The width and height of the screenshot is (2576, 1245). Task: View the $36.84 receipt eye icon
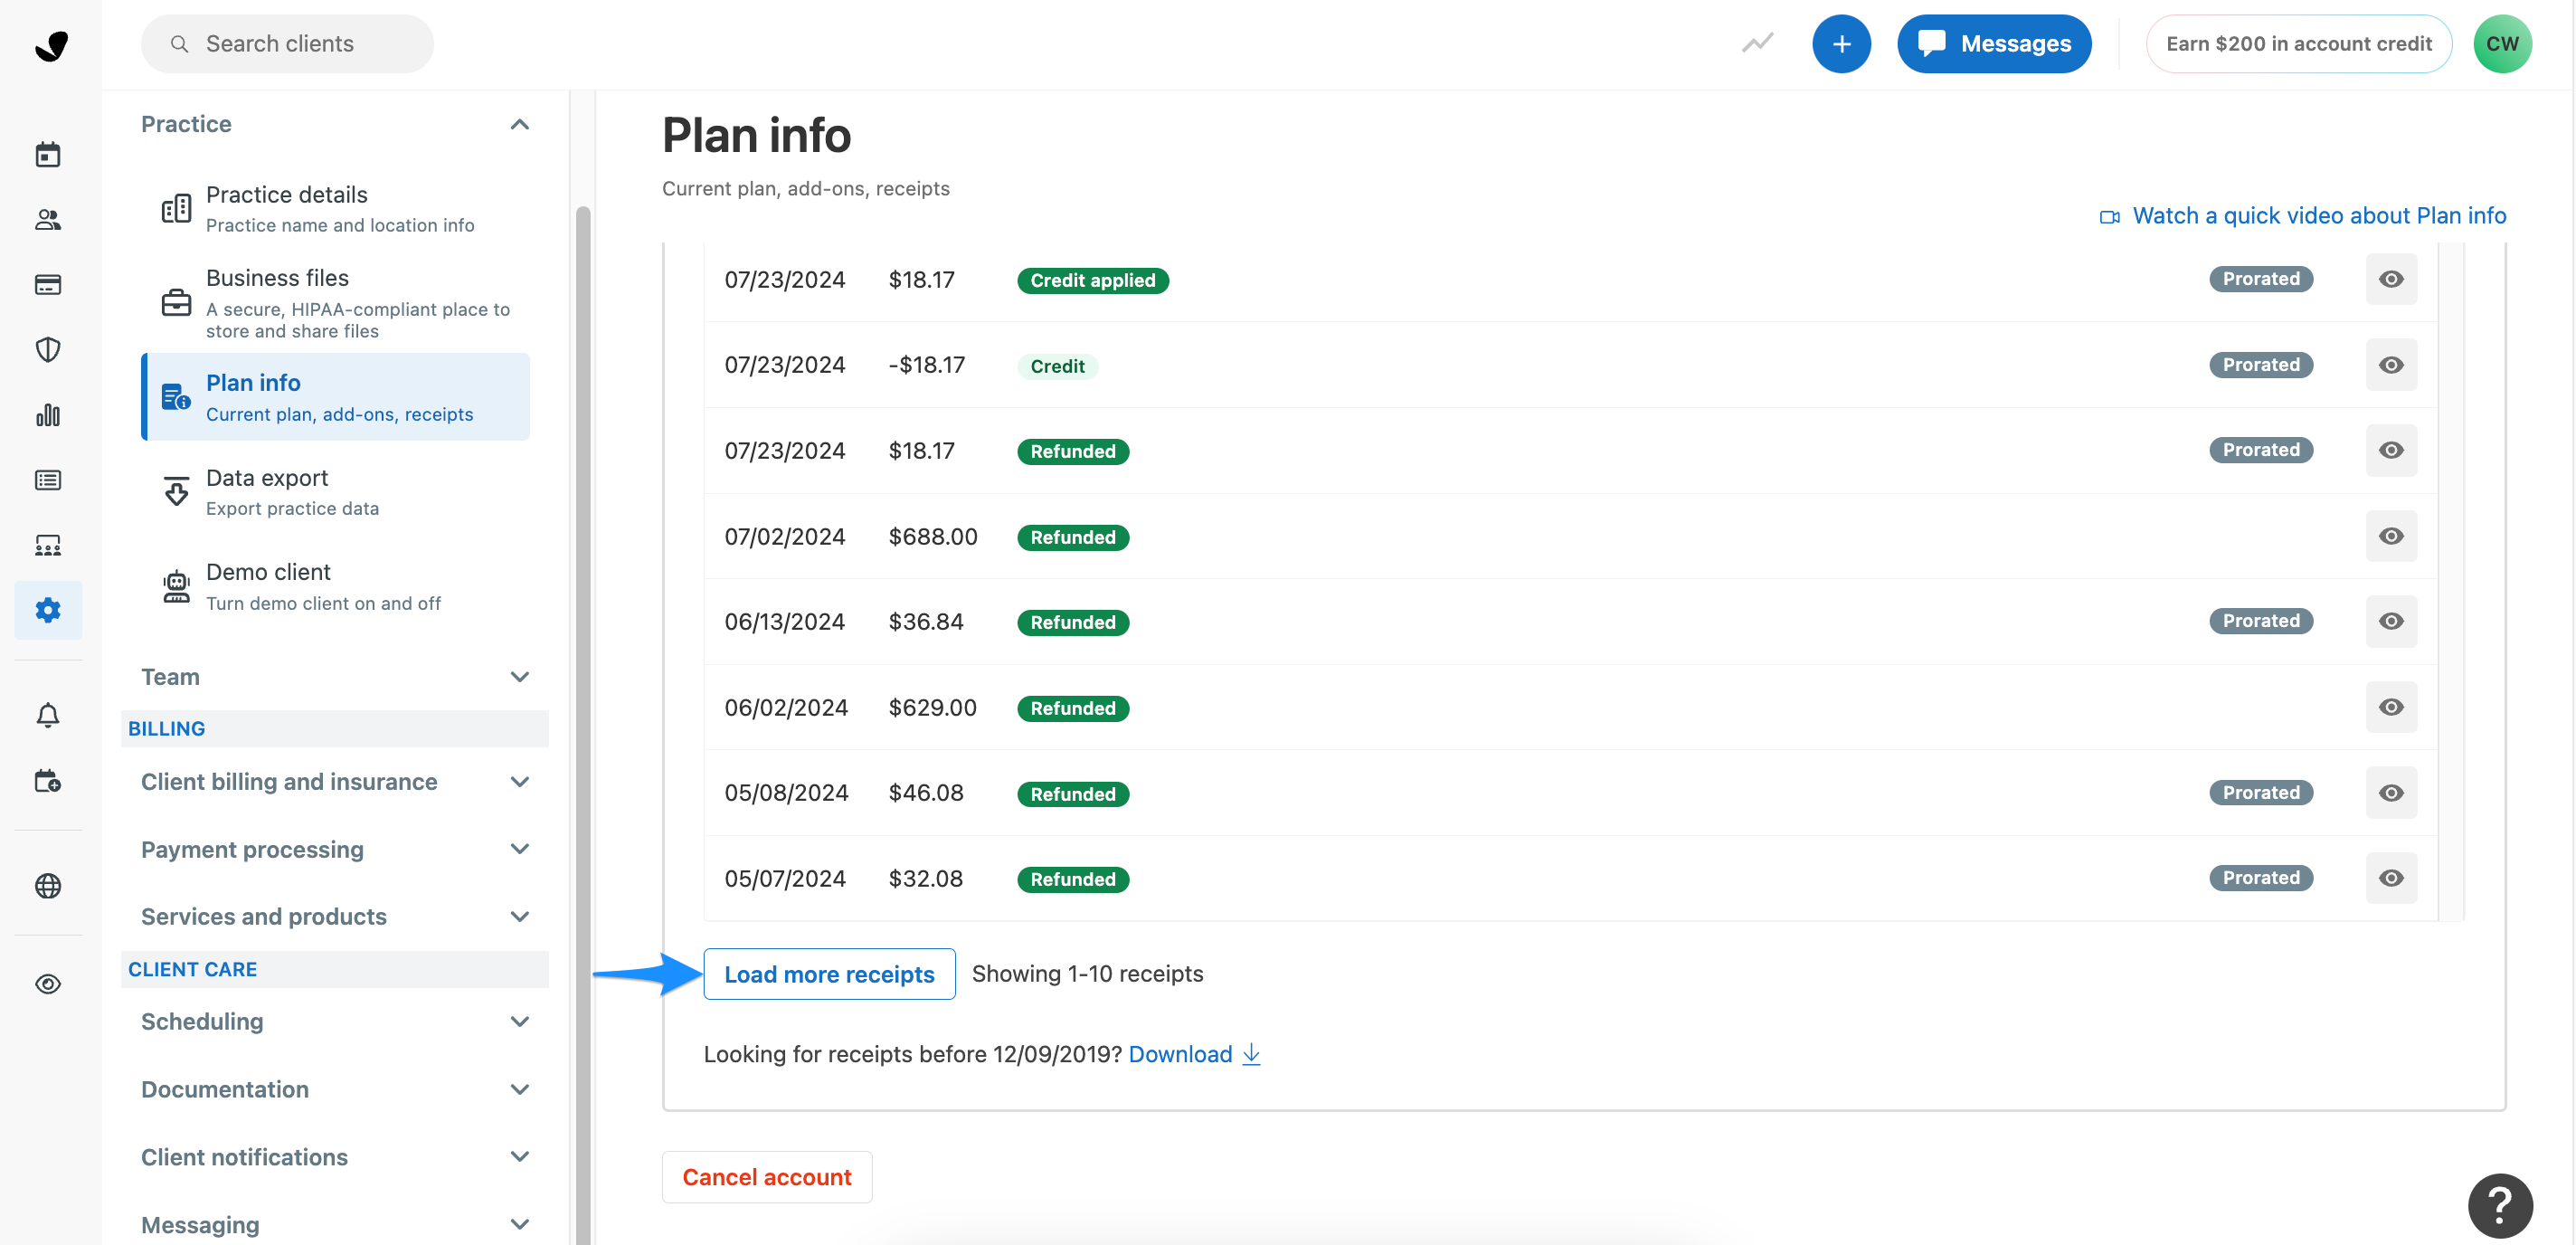[x=2391, y=621]
